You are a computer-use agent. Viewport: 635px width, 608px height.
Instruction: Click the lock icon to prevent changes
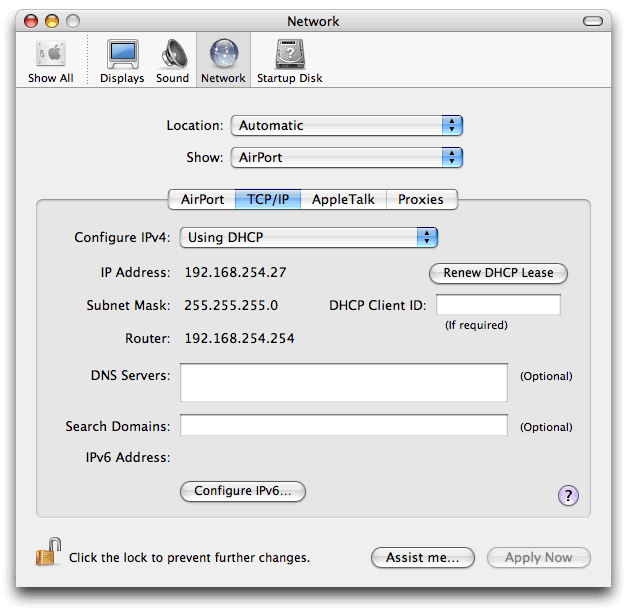tap(47, 553)
